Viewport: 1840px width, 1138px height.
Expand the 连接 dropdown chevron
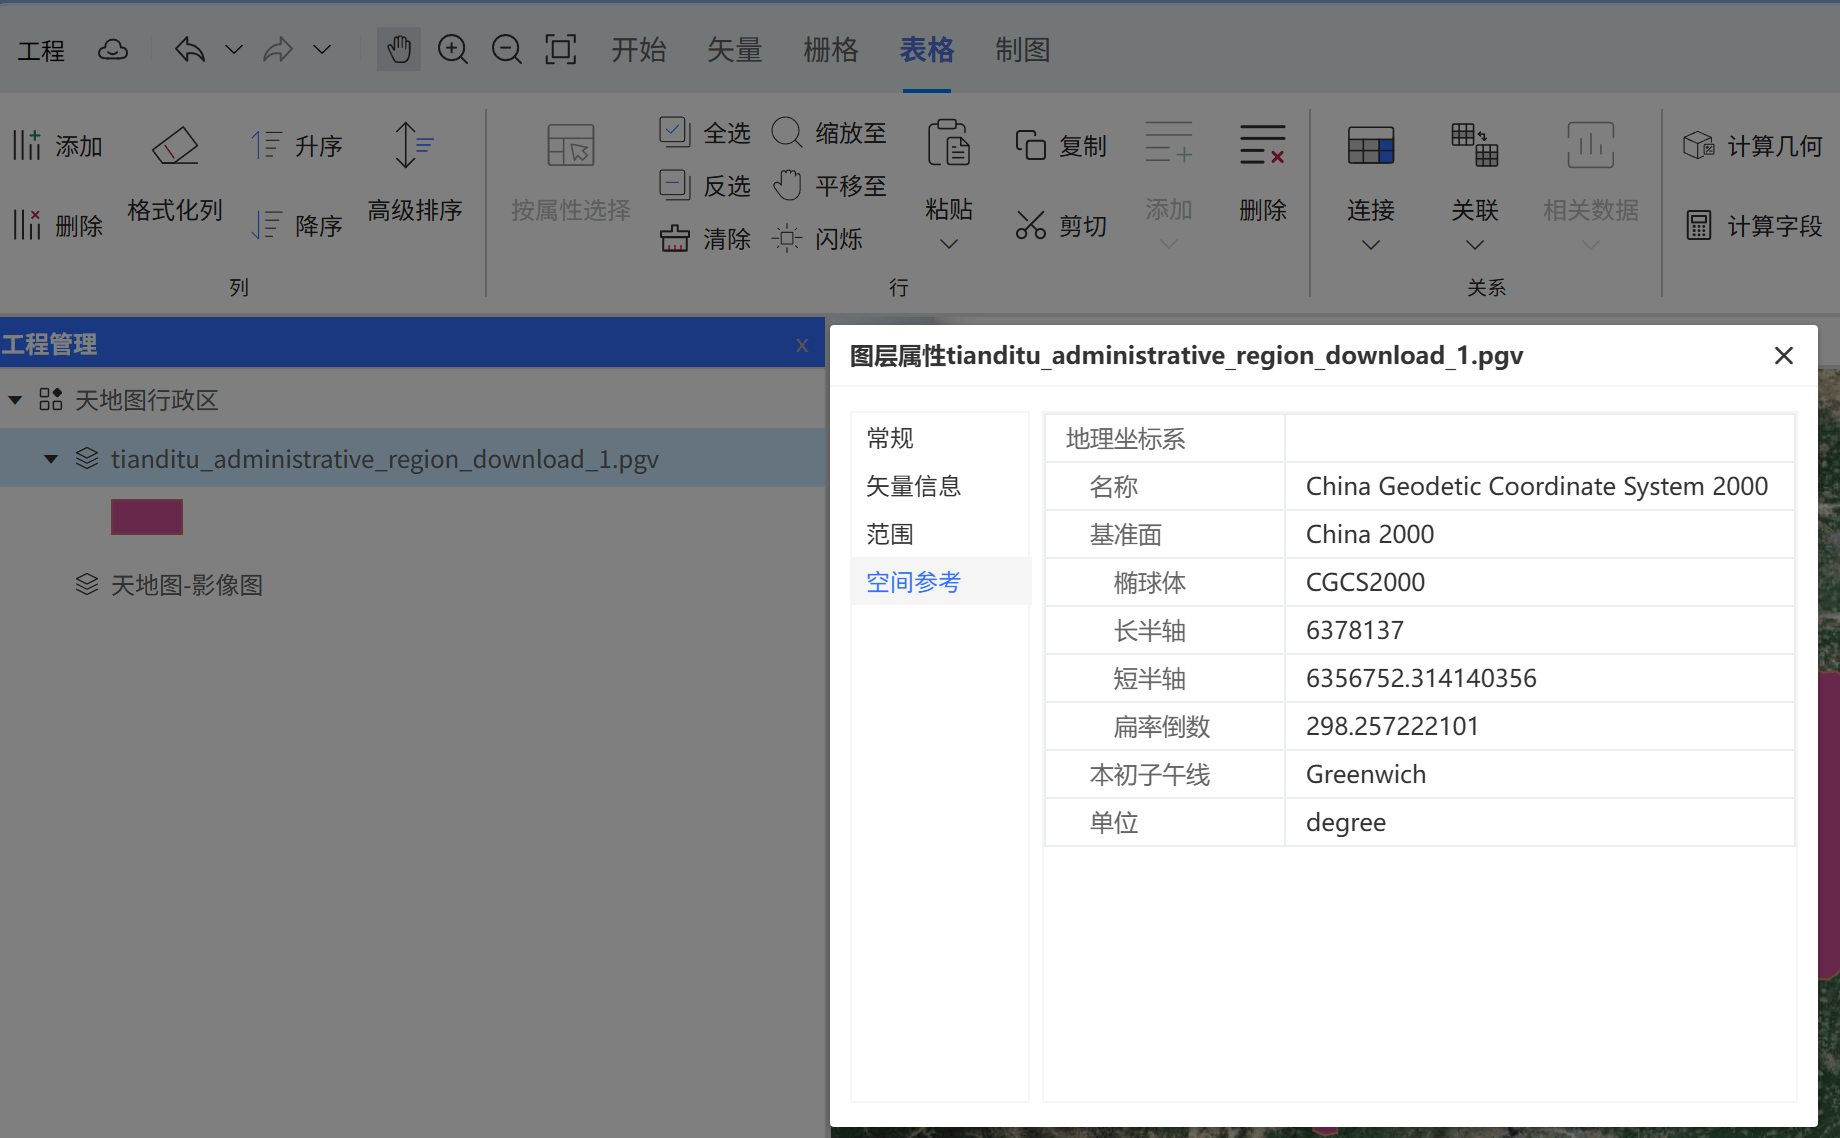click(x=1371, y=245)
